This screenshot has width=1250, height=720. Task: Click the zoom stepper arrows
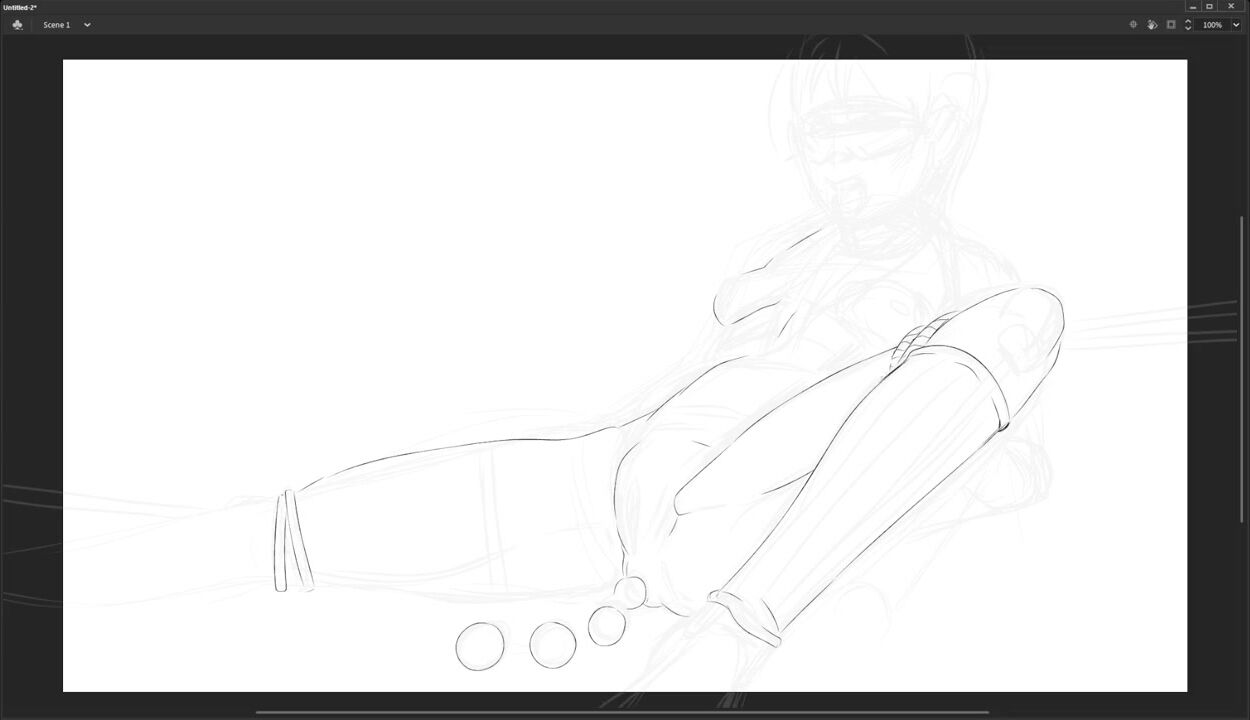click(1188, 25)
